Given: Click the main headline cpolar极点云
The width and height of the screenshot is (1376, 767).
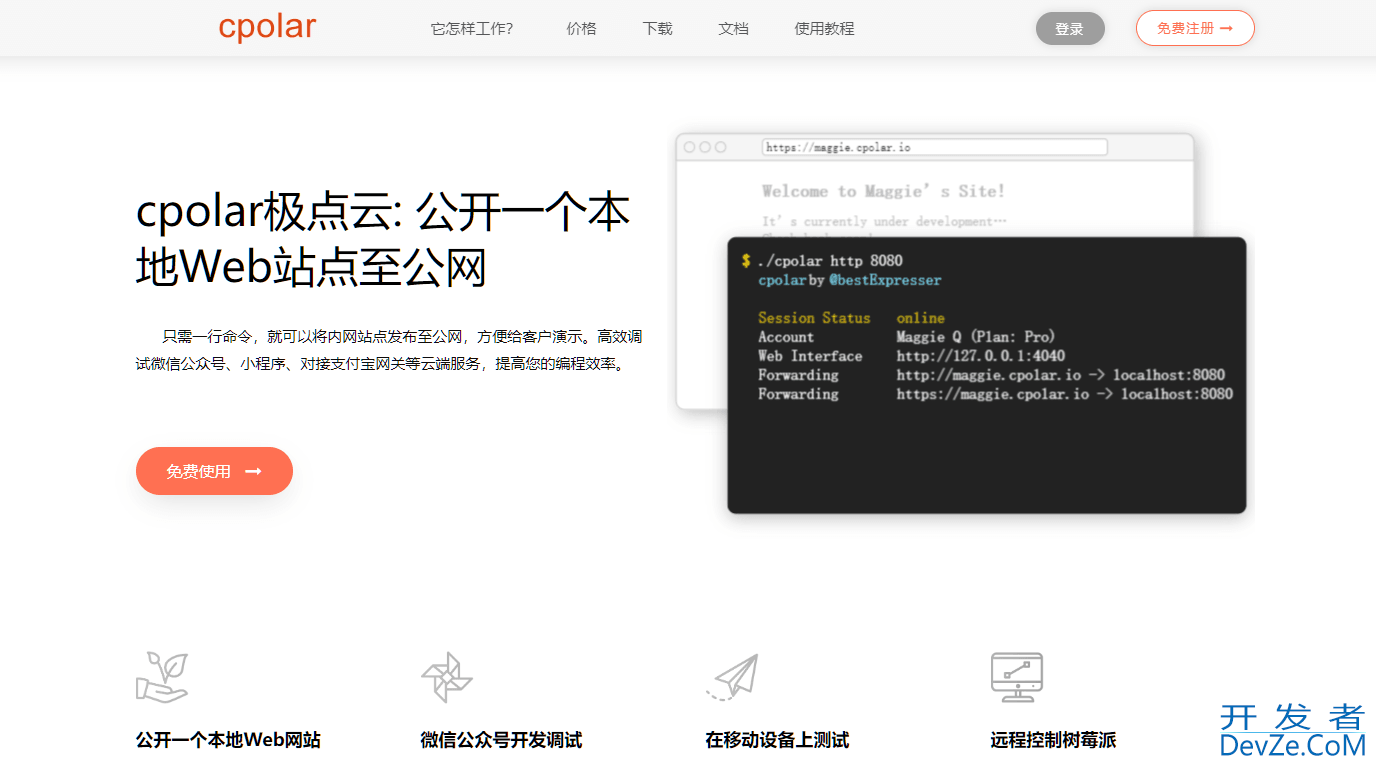Looking at the screenshot, I should point(383,240).
